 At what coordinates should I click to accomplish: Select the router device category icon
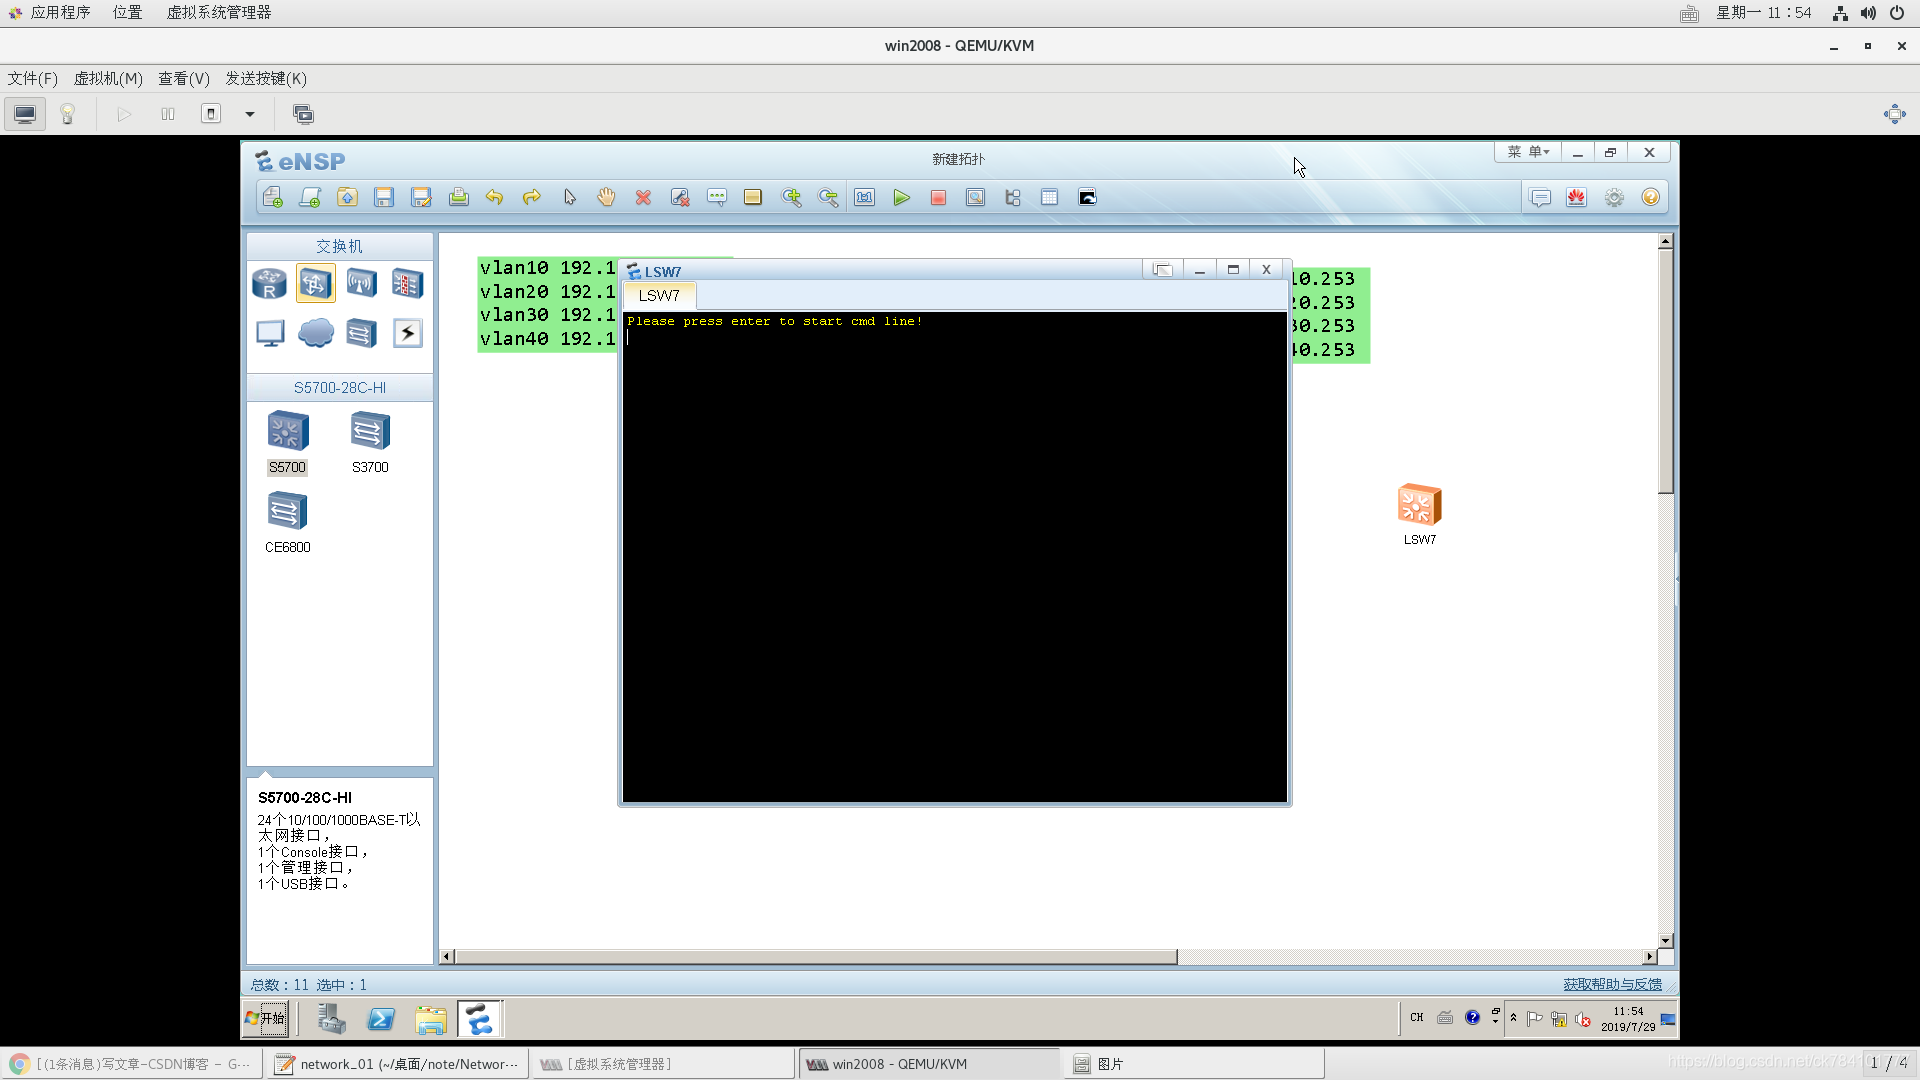pyautogui.click(x=269, y=284)
